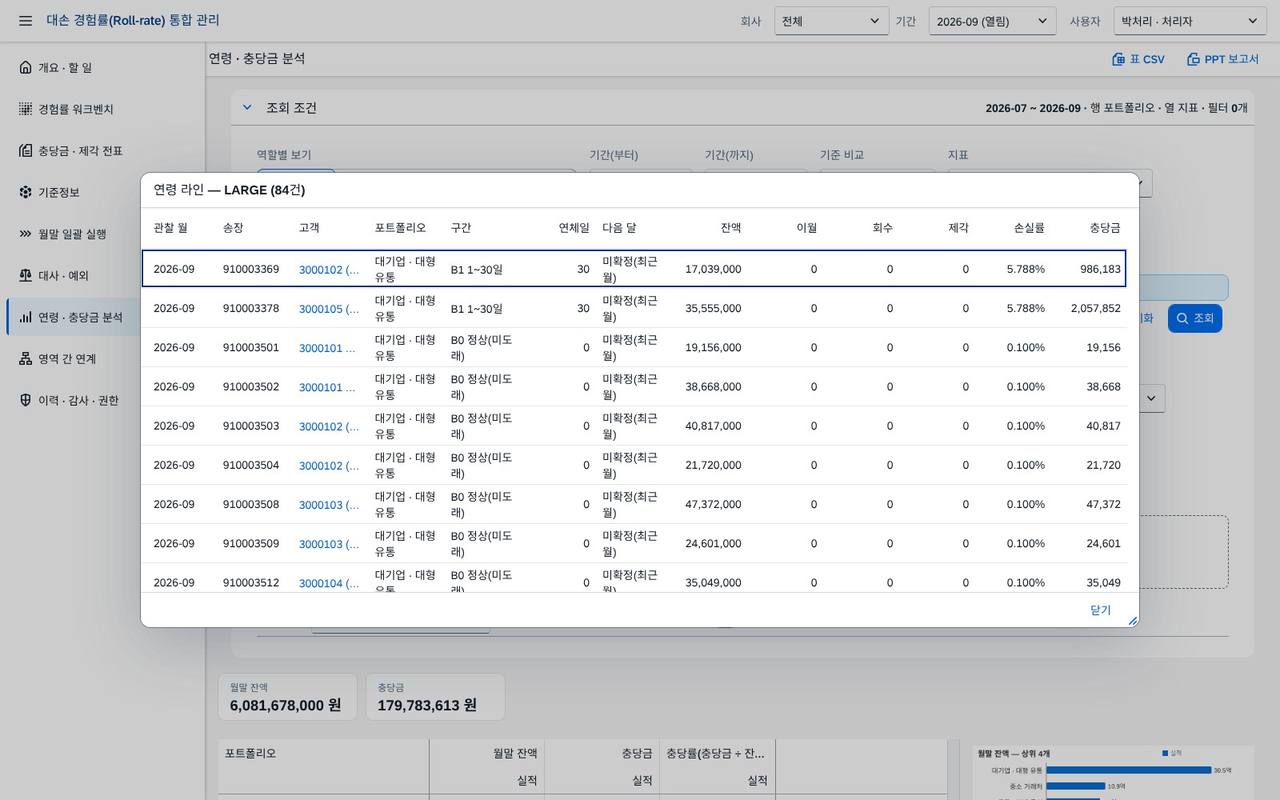Click the PPT 보고서 button
1280x800 pixels.
1223,60
